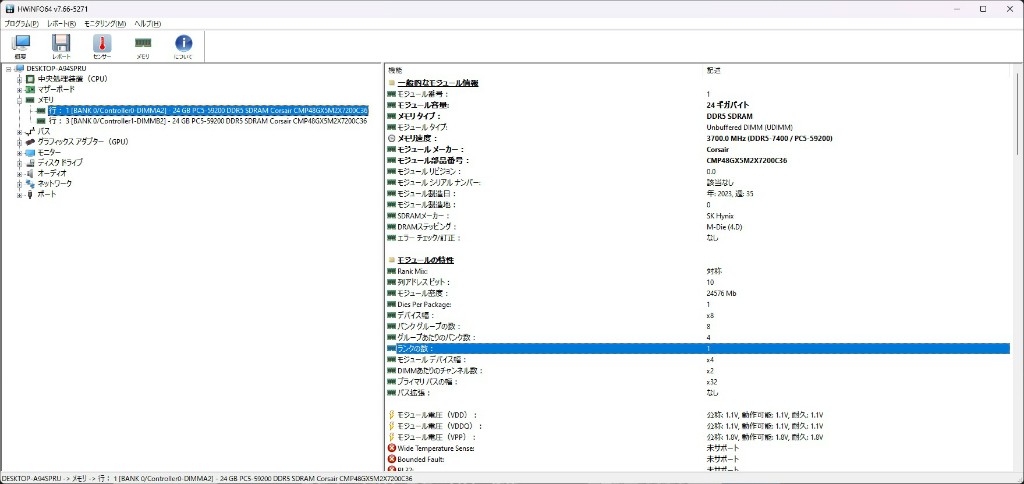Open the About (について) info icon
The width and height of the screenshot is (1024, 484).
click(x=184, y=44)
